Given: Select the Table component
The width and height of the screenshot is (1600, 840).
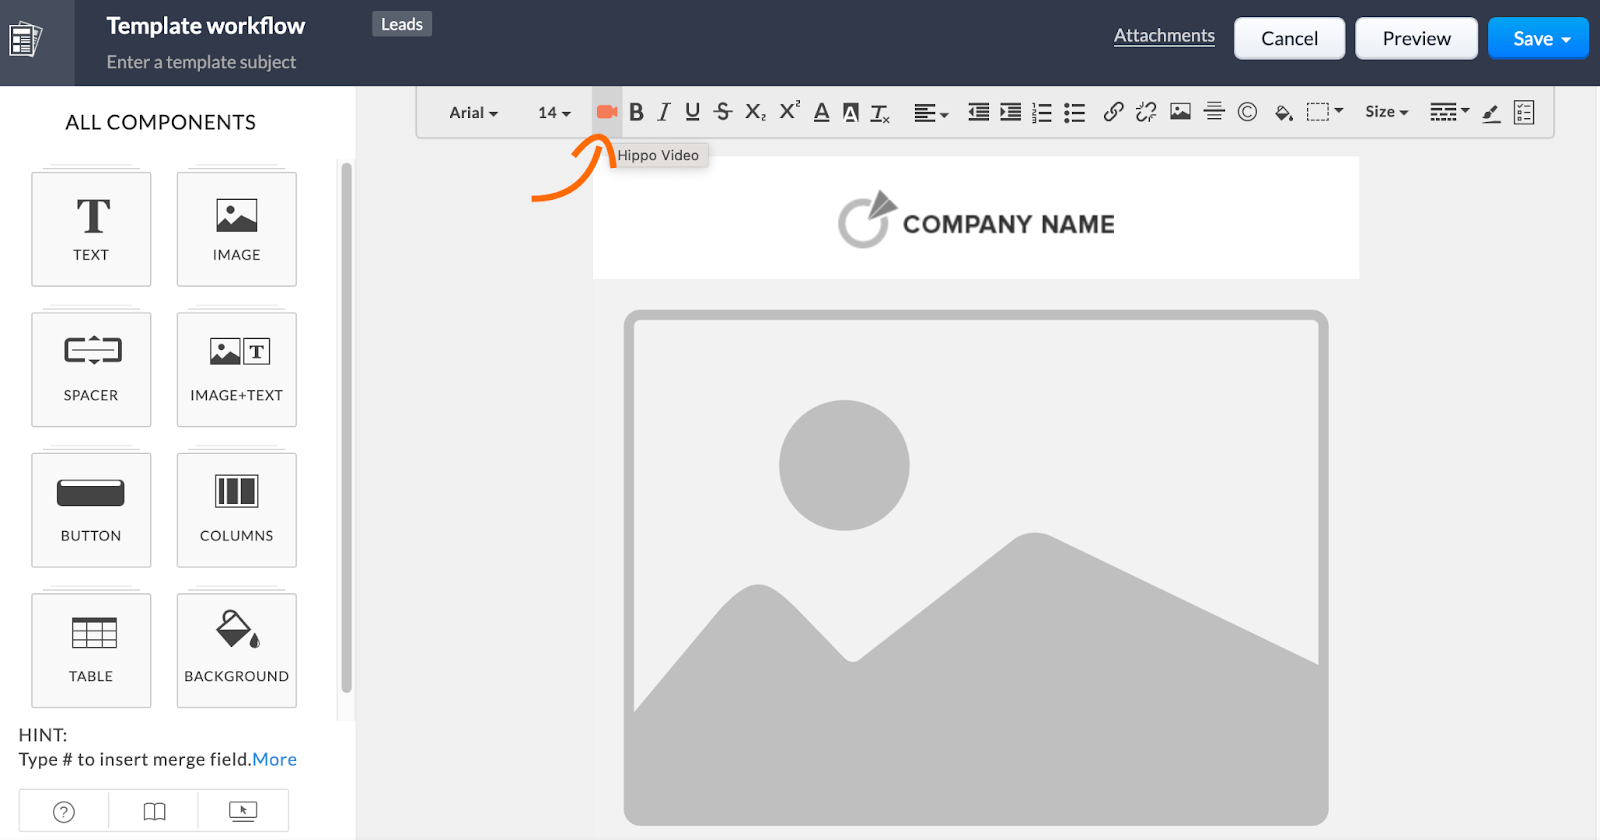Looking at the screenshot, I should [91, 651].
